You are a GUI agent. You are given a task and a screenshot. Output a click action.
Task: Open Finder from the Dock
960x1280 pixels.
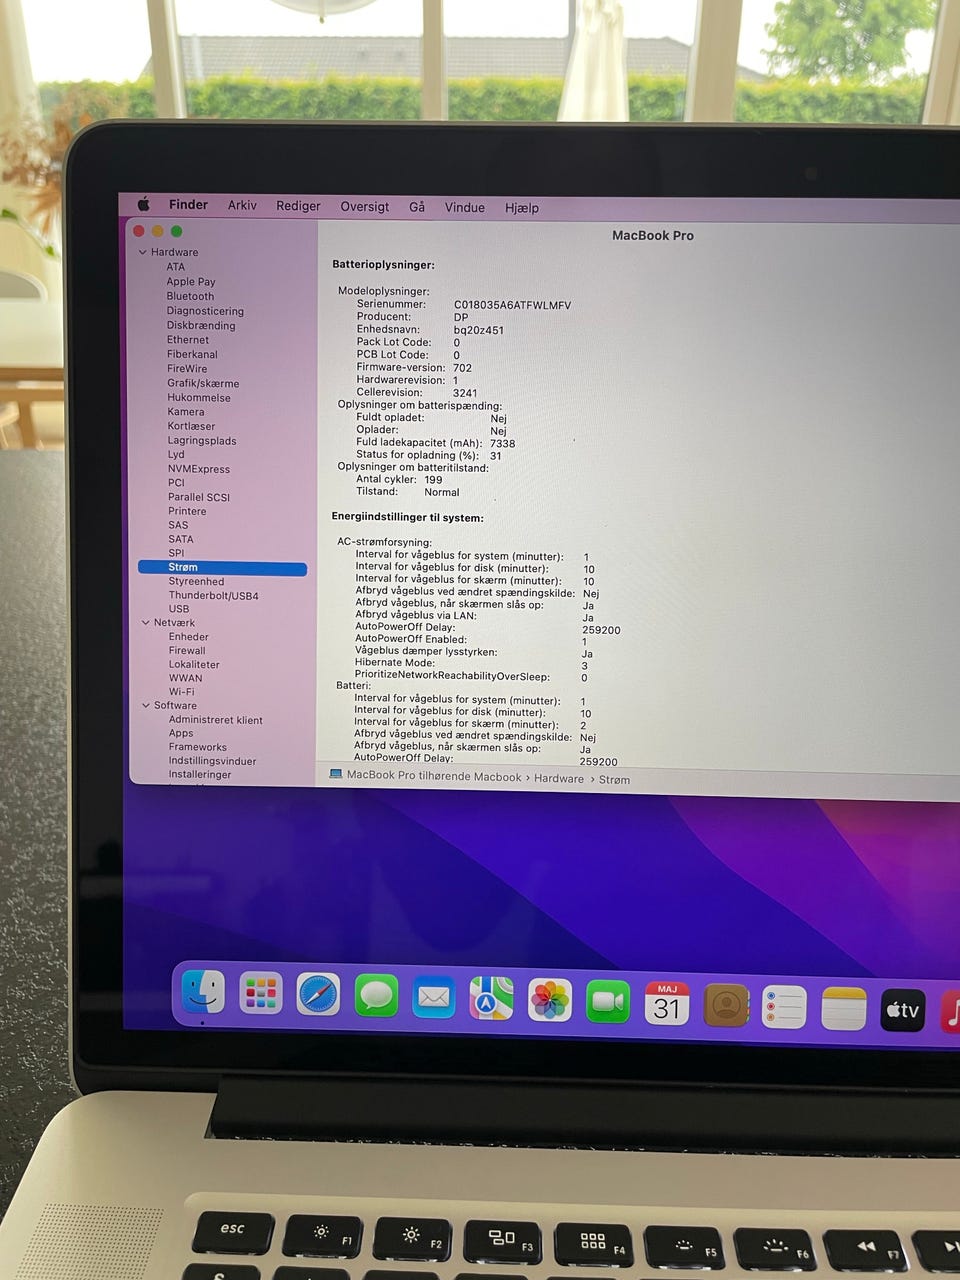coord(203,993)
